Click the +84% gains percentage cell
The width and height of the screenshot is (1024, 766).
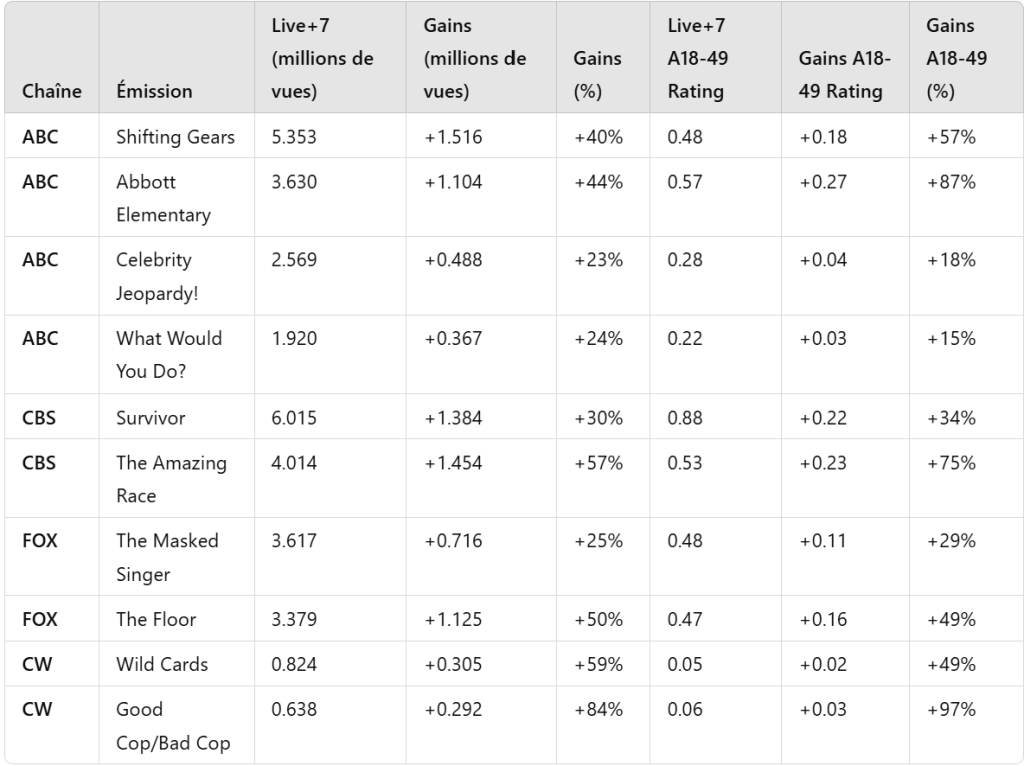click(598, 709)
